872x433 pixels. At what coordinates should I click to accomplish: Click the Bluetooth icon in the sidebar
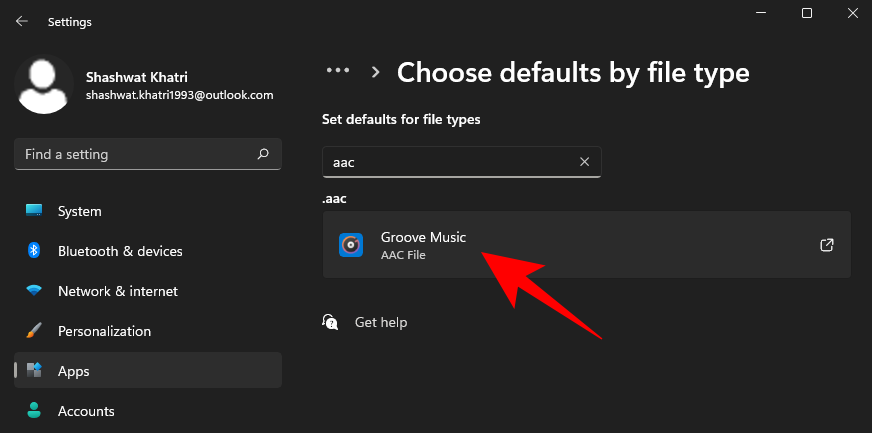(x=34, y=251)
